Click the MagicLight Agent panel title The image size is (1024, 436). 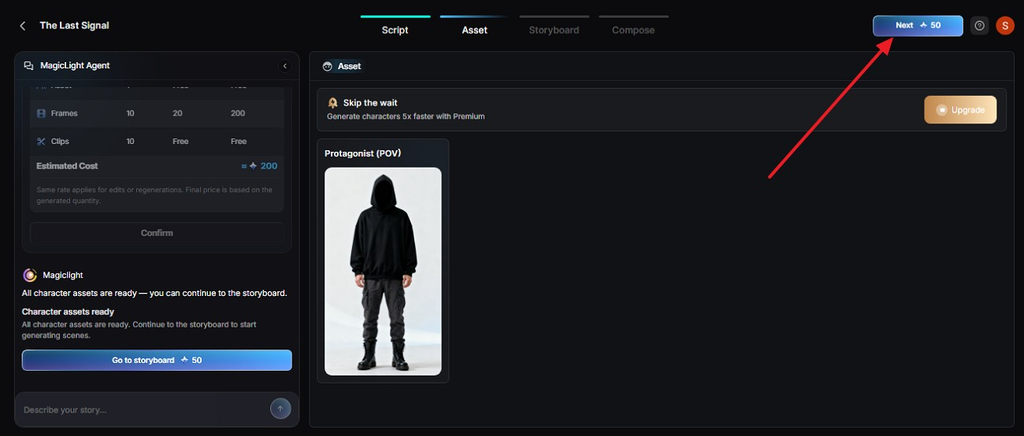[75, 66]
